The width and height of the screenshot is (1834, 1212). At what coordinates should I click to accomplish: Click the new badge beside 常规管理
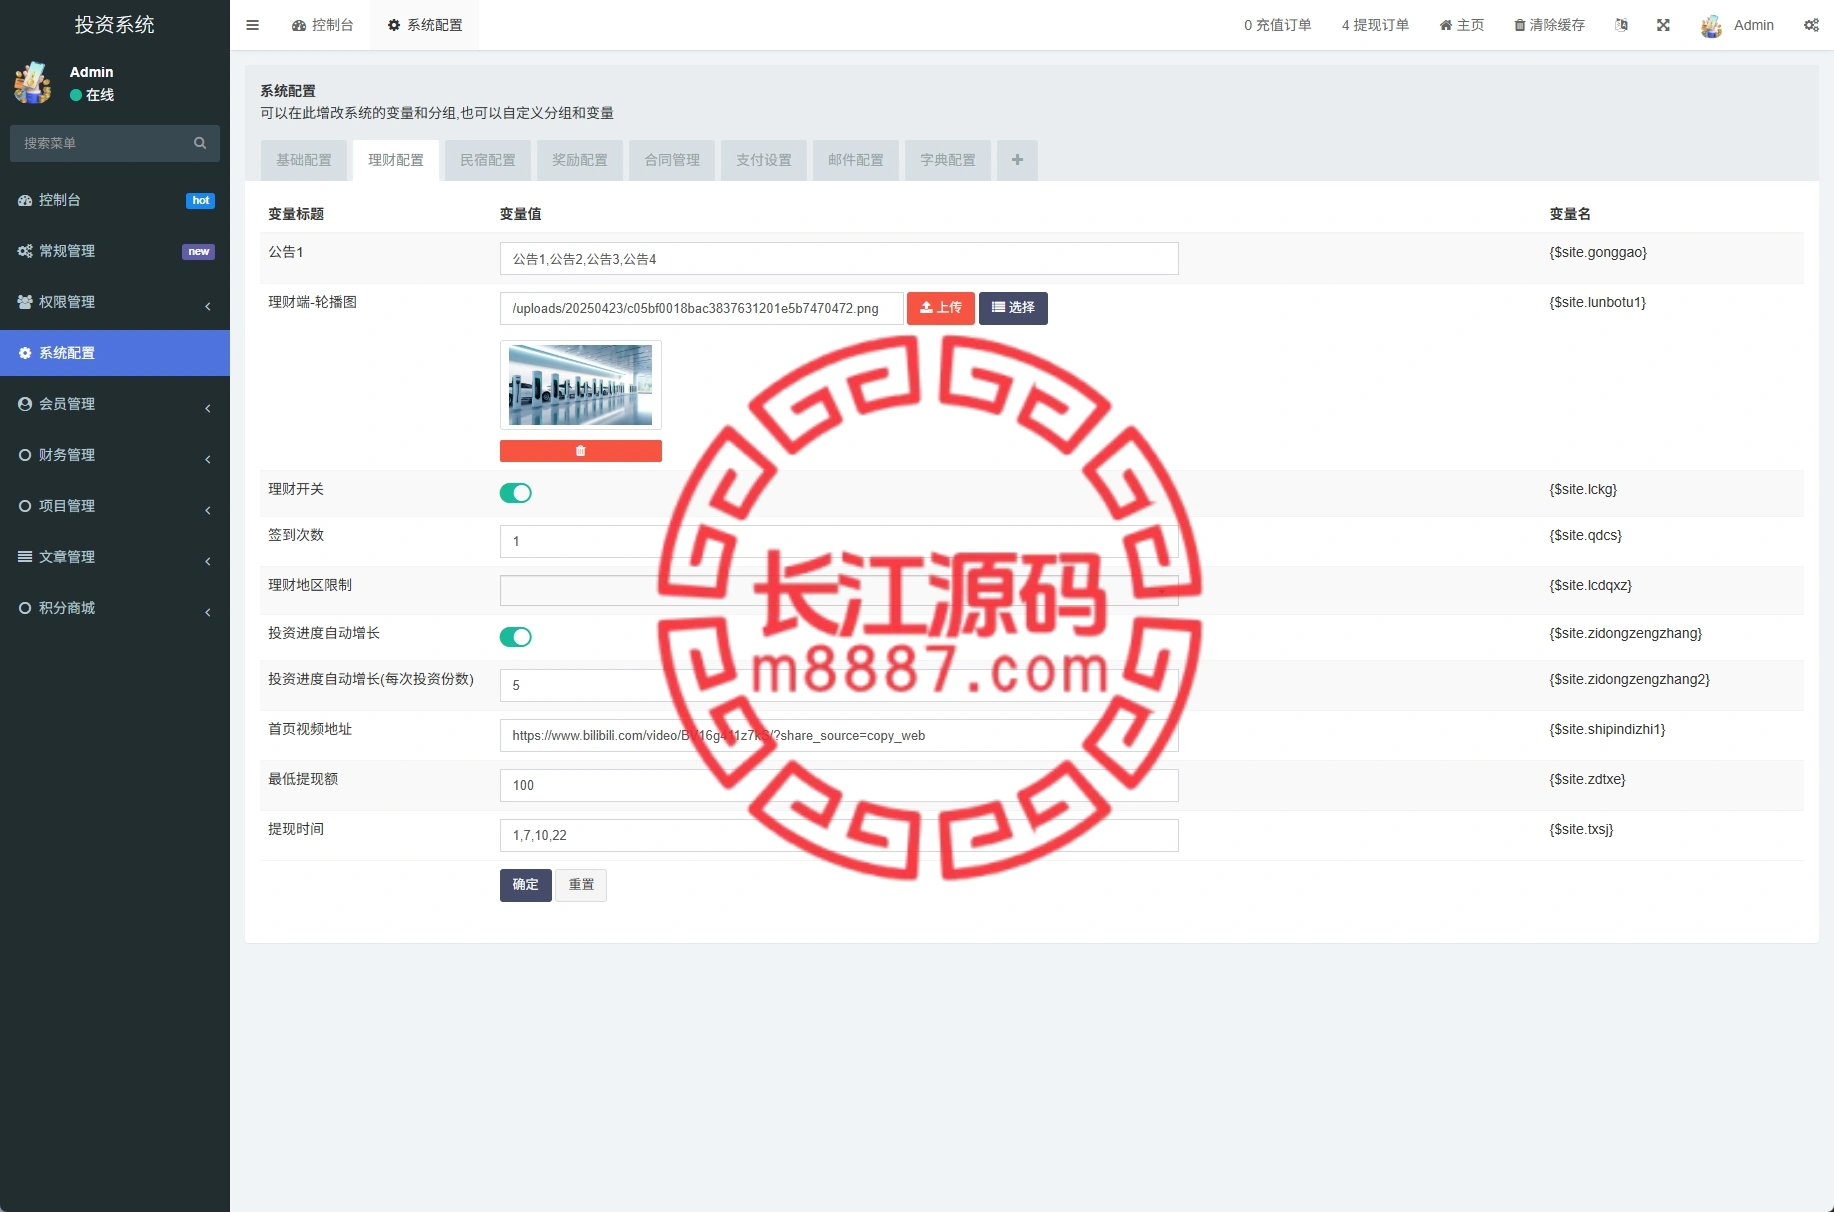(198, 251)
